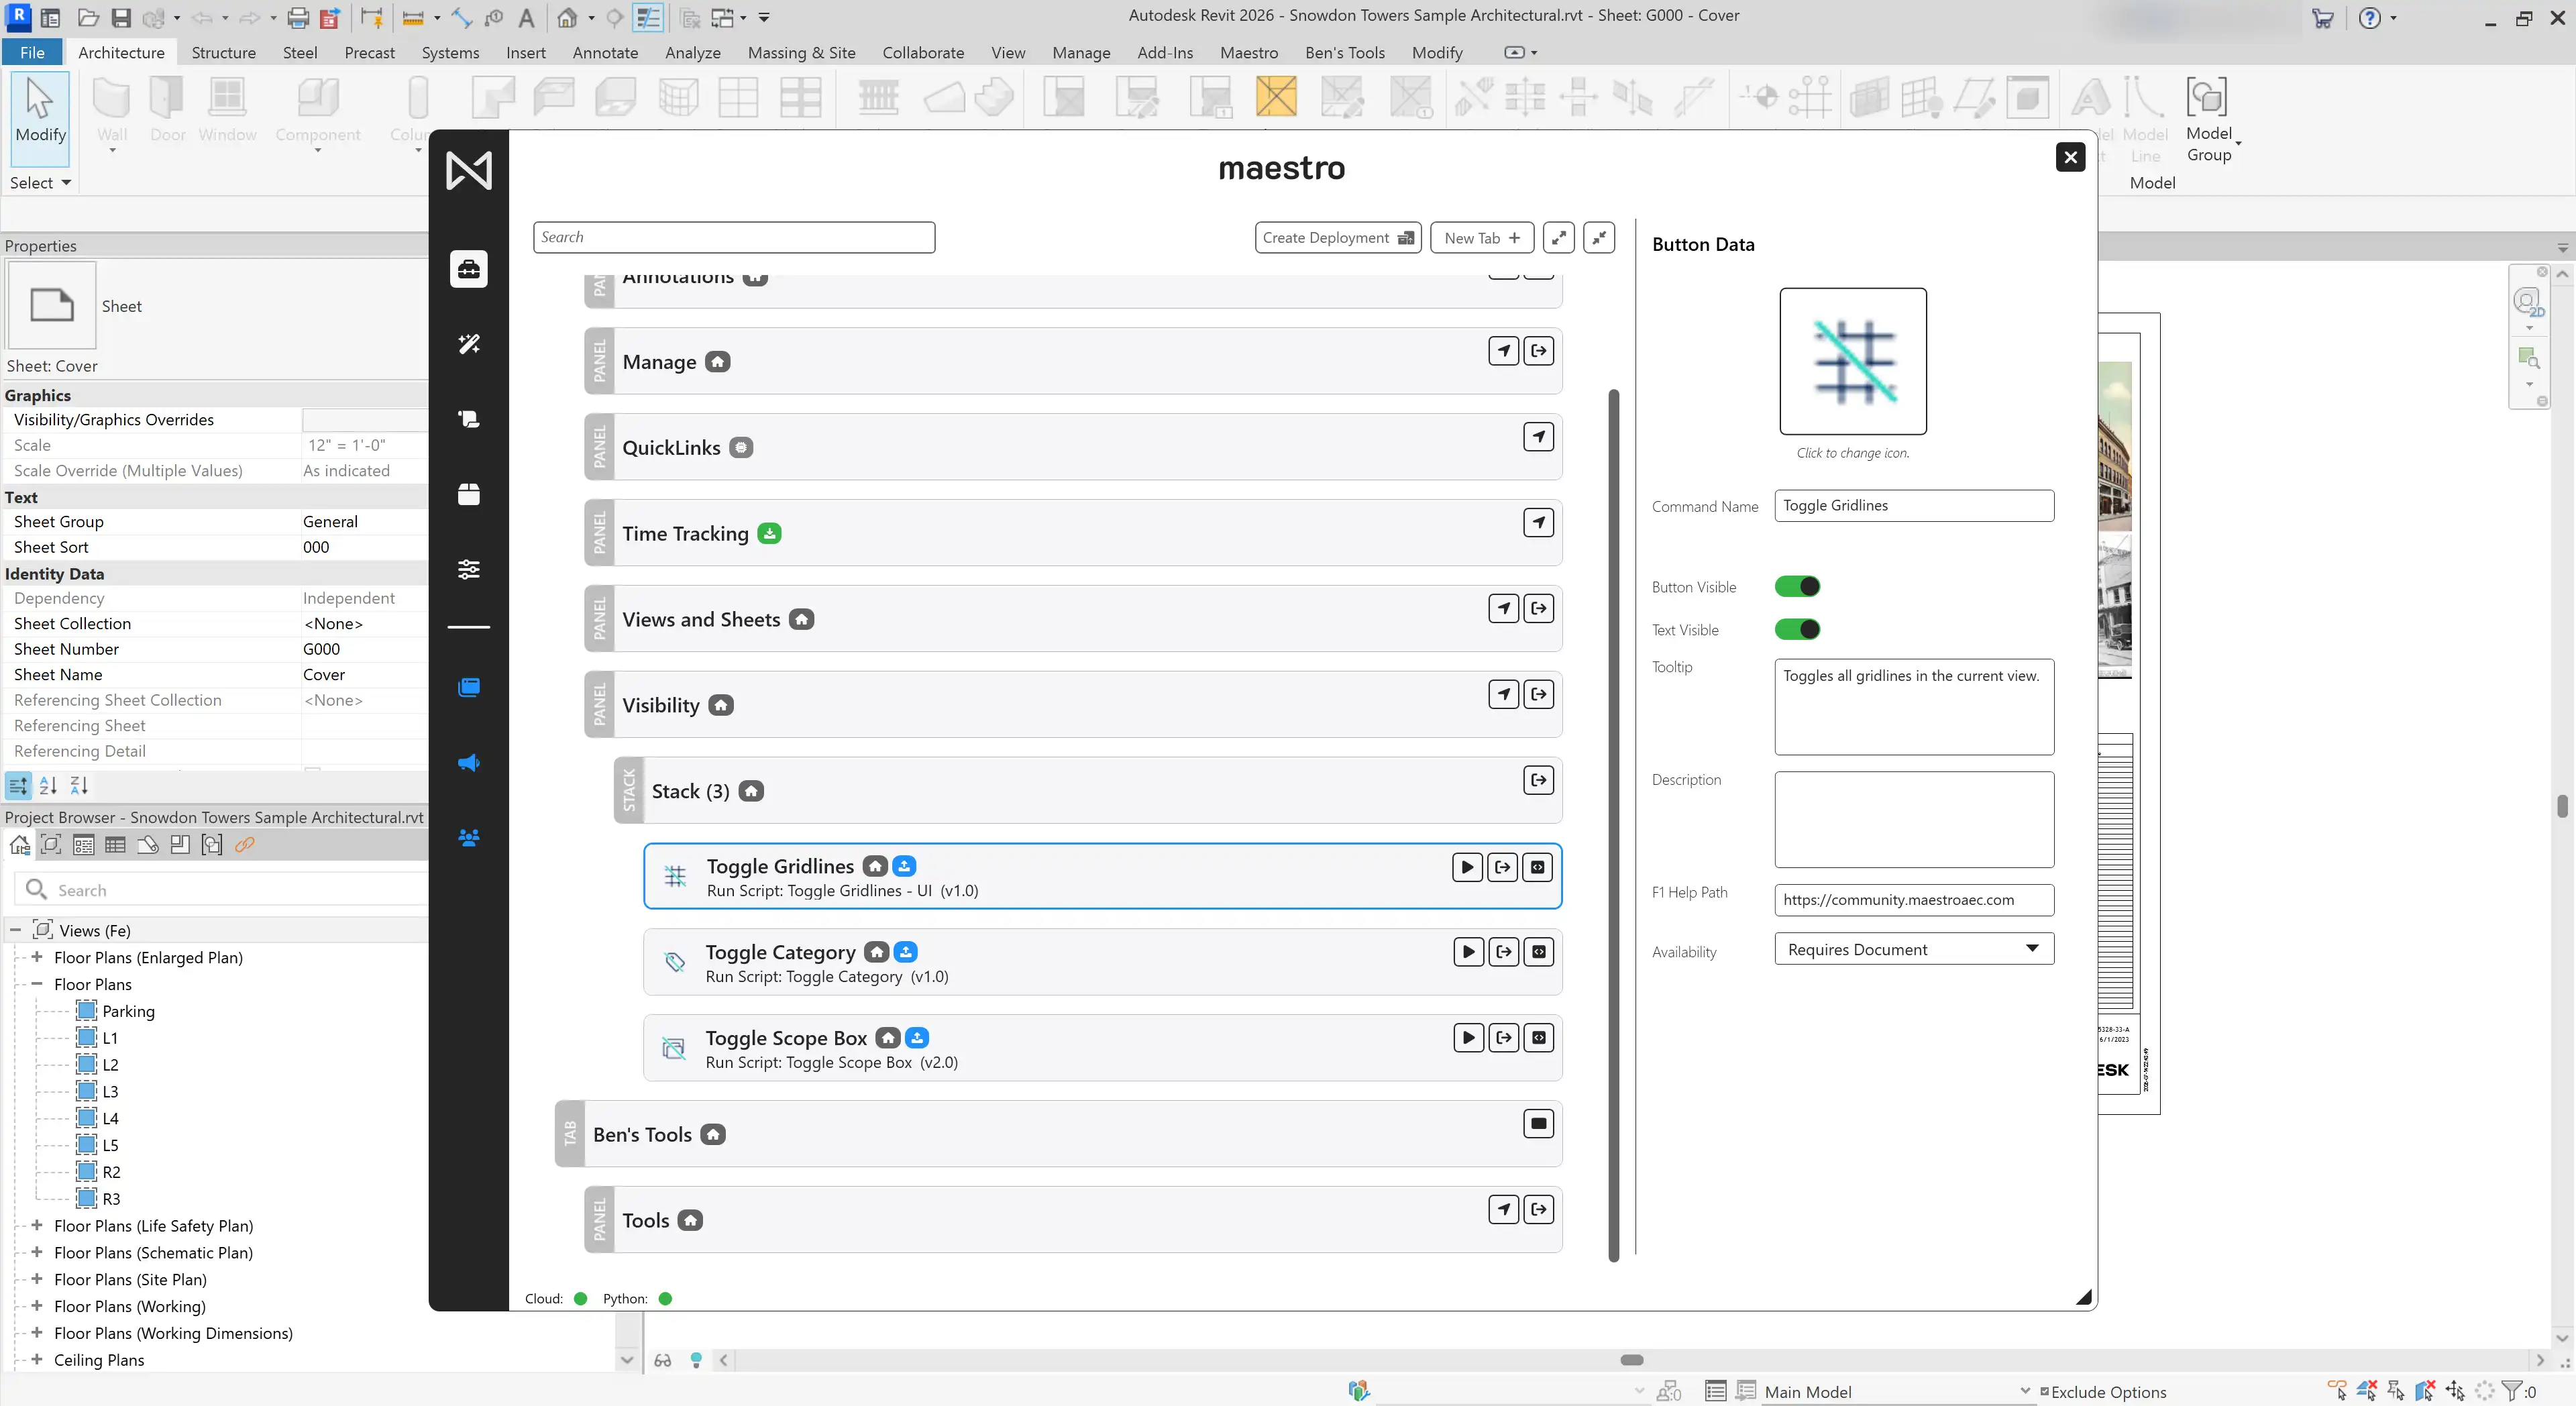This screenshot has width=2576, height=1406.
Task: Open the sliders settings icon in Maestro sidebar
Action: [x=468, y=569]
